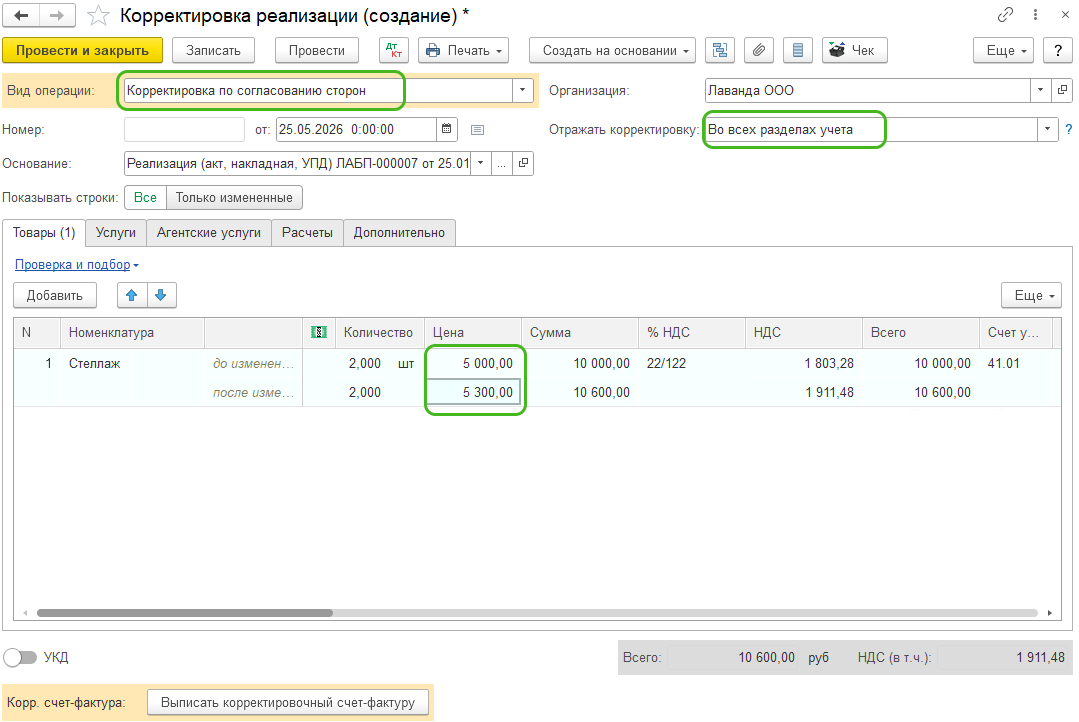Choose Основание via ellipsis button
The width and height of the screenshot is (1079, 722).
[502, 163]
